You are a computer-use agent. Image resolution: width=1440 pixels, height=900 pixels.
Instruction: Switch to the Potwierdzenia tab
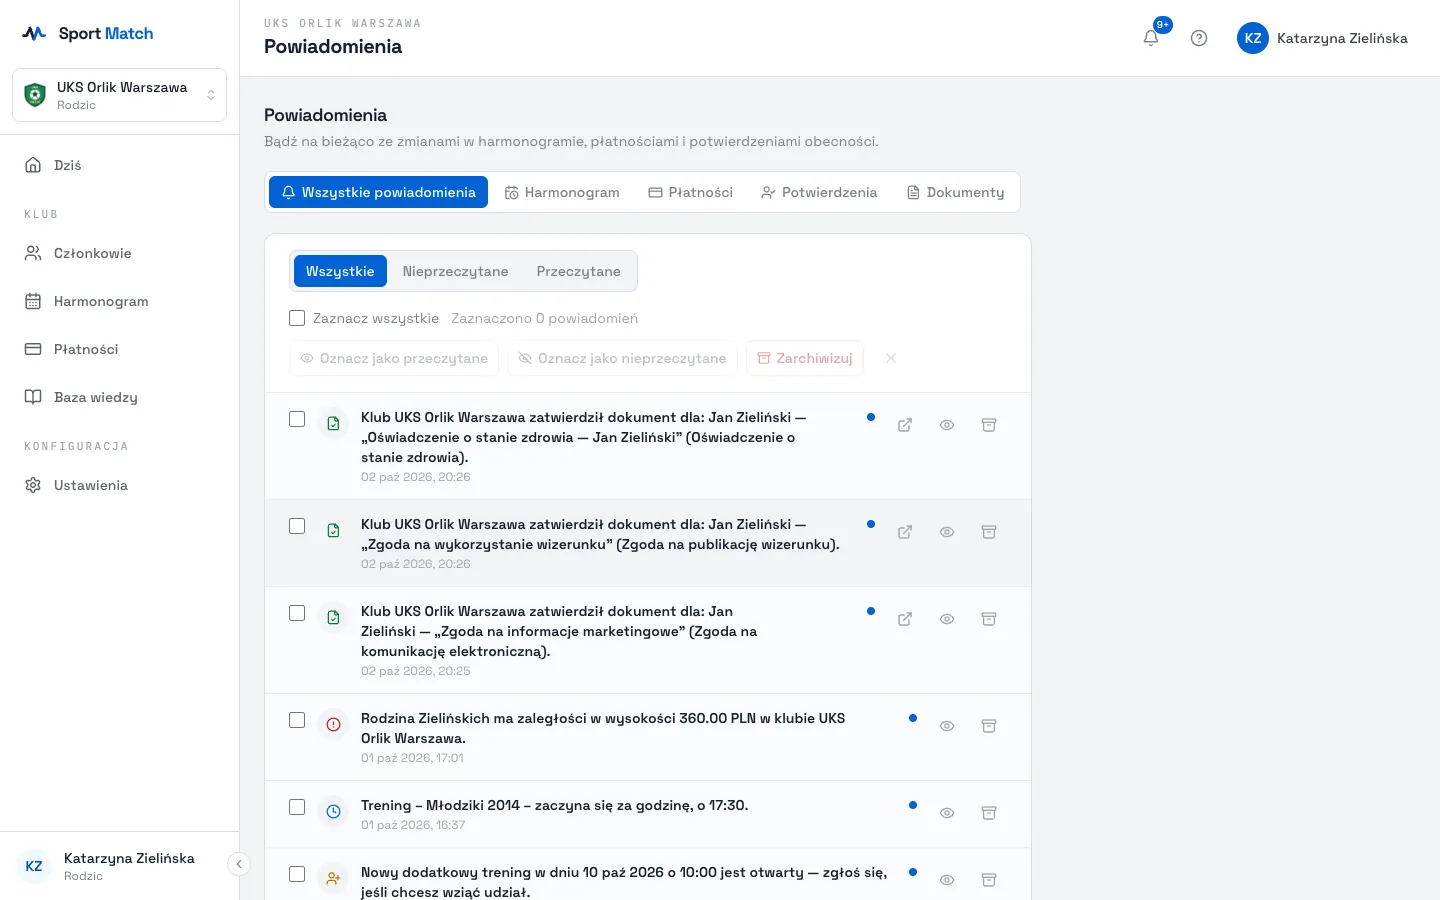pos(819,192)
